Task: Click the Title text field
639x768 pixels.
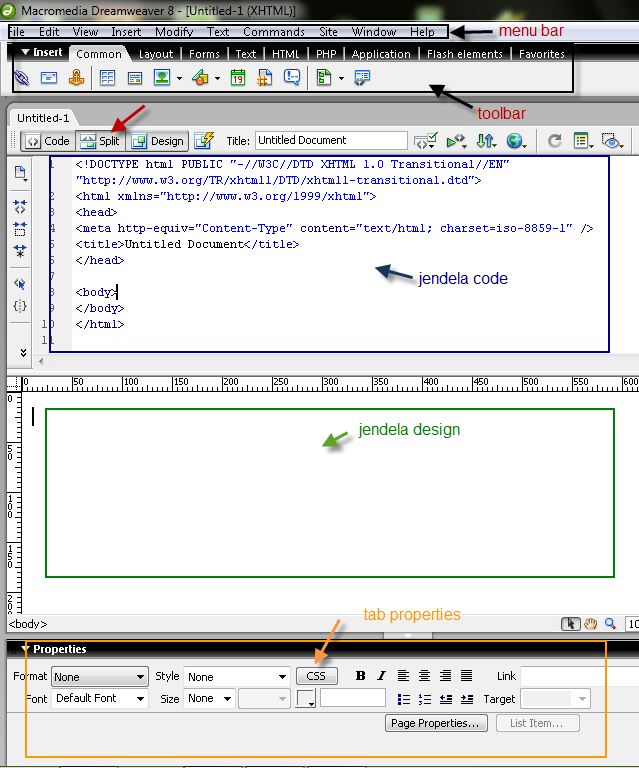Action: tap(331, 141)
